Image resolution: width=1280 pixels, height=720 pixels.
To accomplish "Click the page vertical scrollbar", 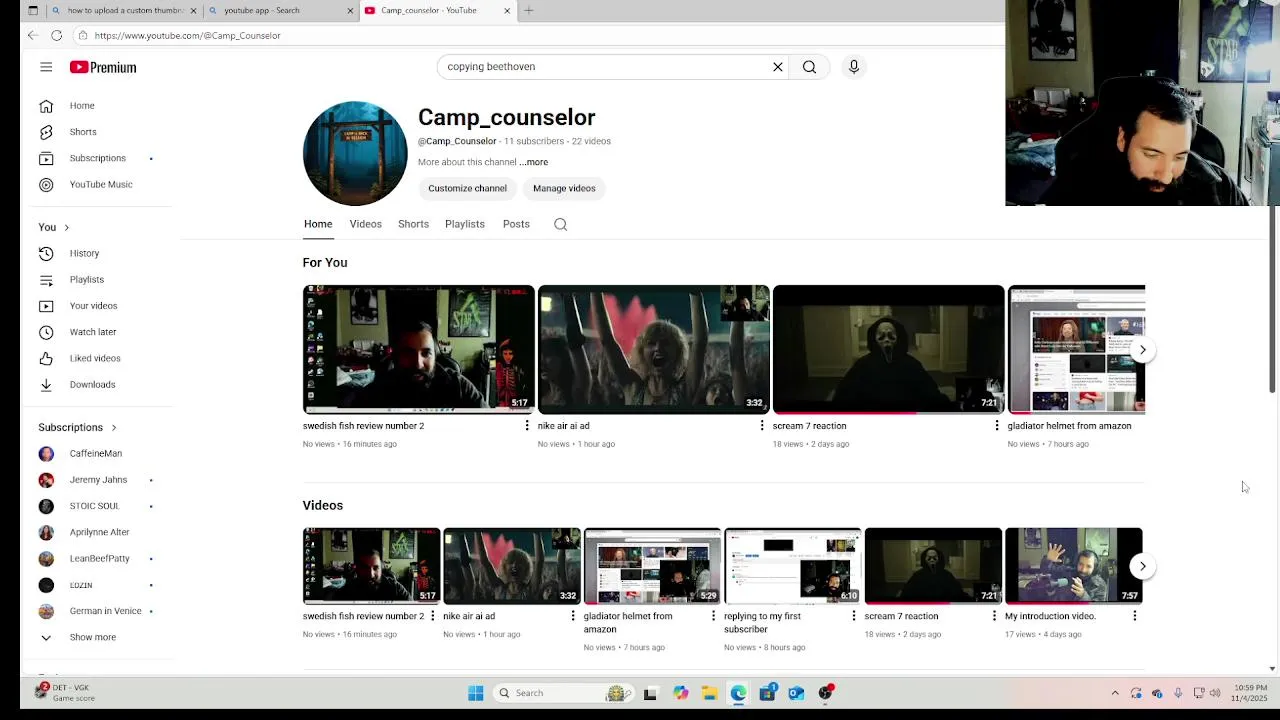I will 1272,300.
